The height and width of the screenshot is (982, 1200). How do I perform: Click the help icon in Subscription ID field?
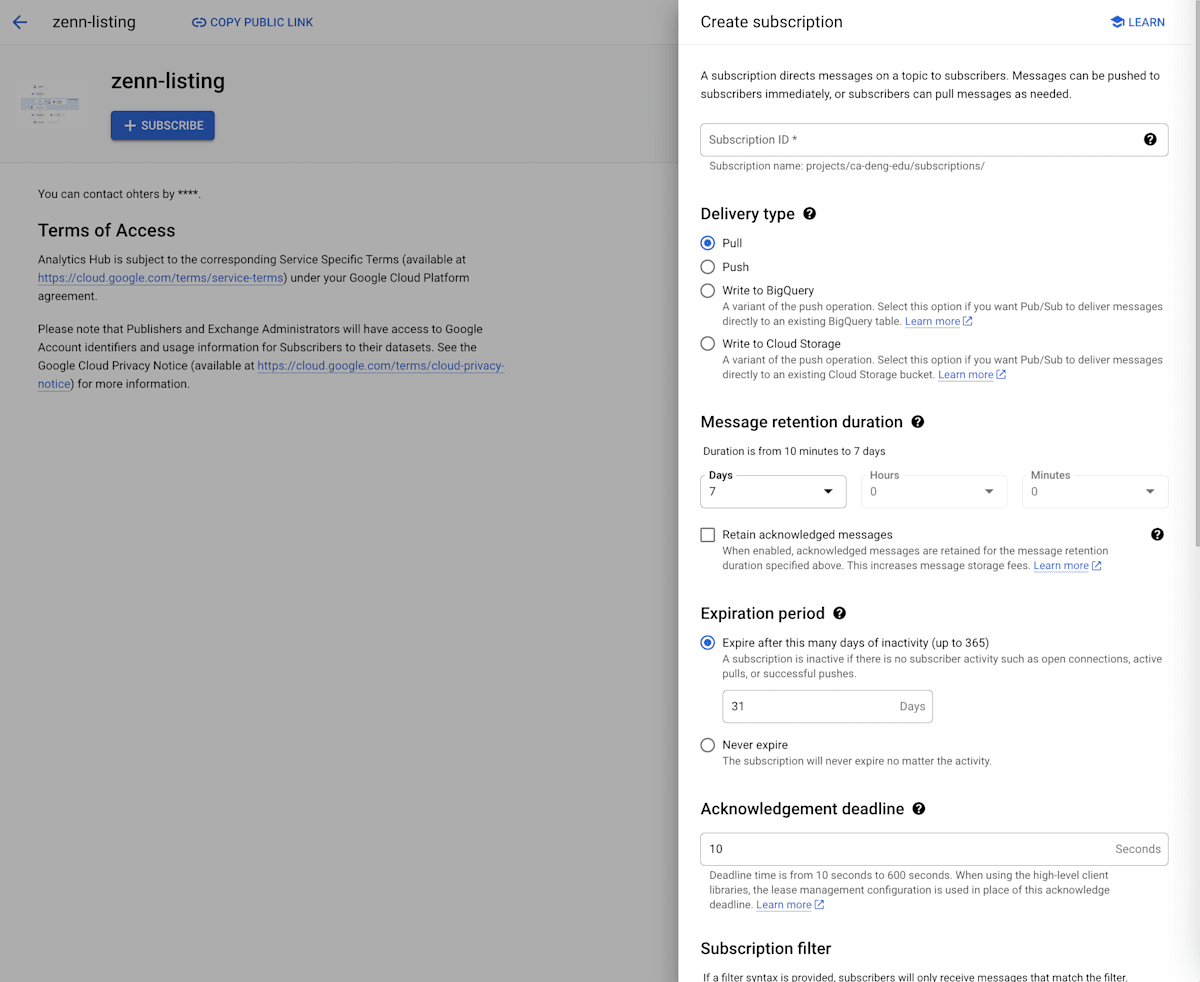[1150, 140]
